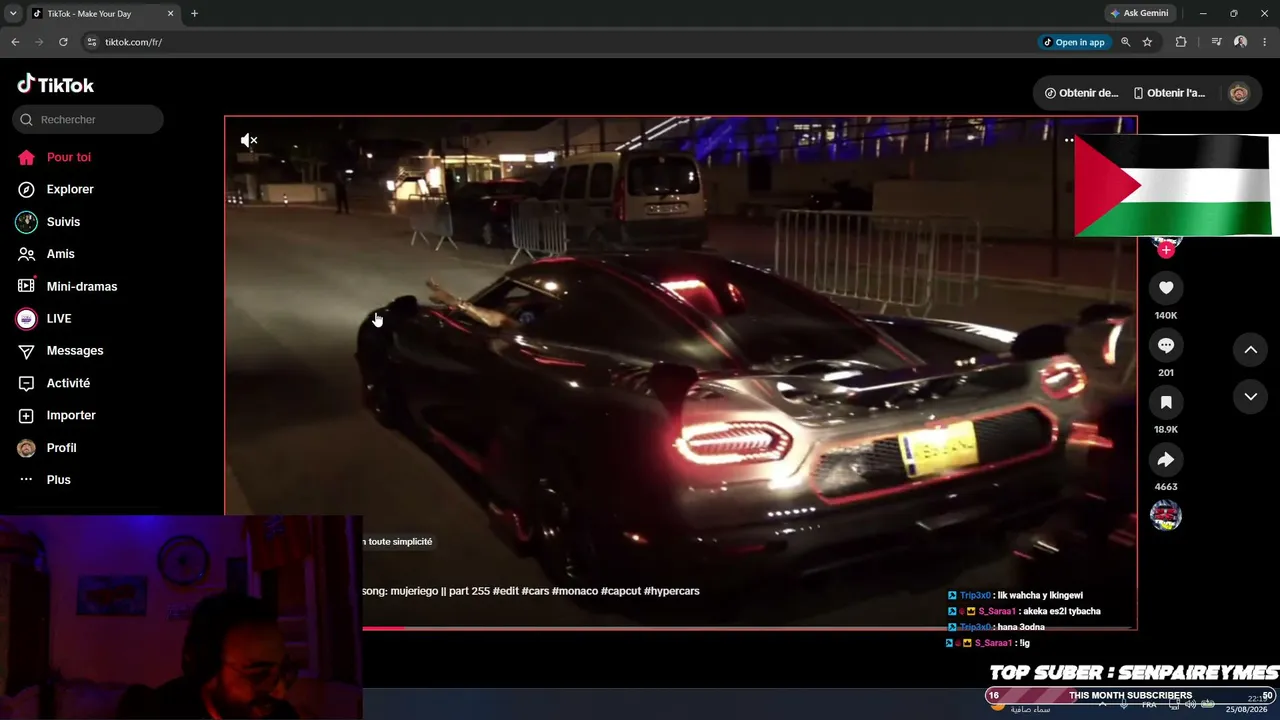Open the #hypercars hashtag
This screenshot has height=720, width=1280.
[672, 591]
